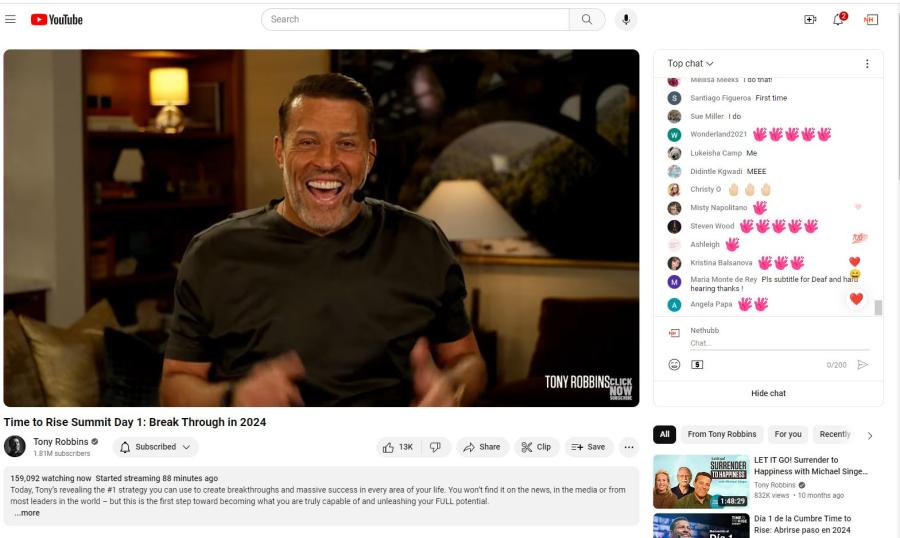
Task: Open Tony Robbins channel name link
Action: [61, 442]
